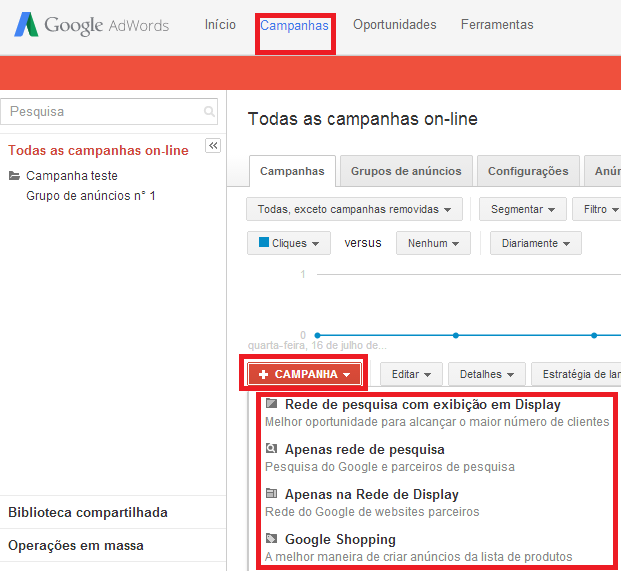This screenshot has height=571, width=621.
Task: Choose Rede de pesquisa com exibição em Display
Action: tap(423, 405)
